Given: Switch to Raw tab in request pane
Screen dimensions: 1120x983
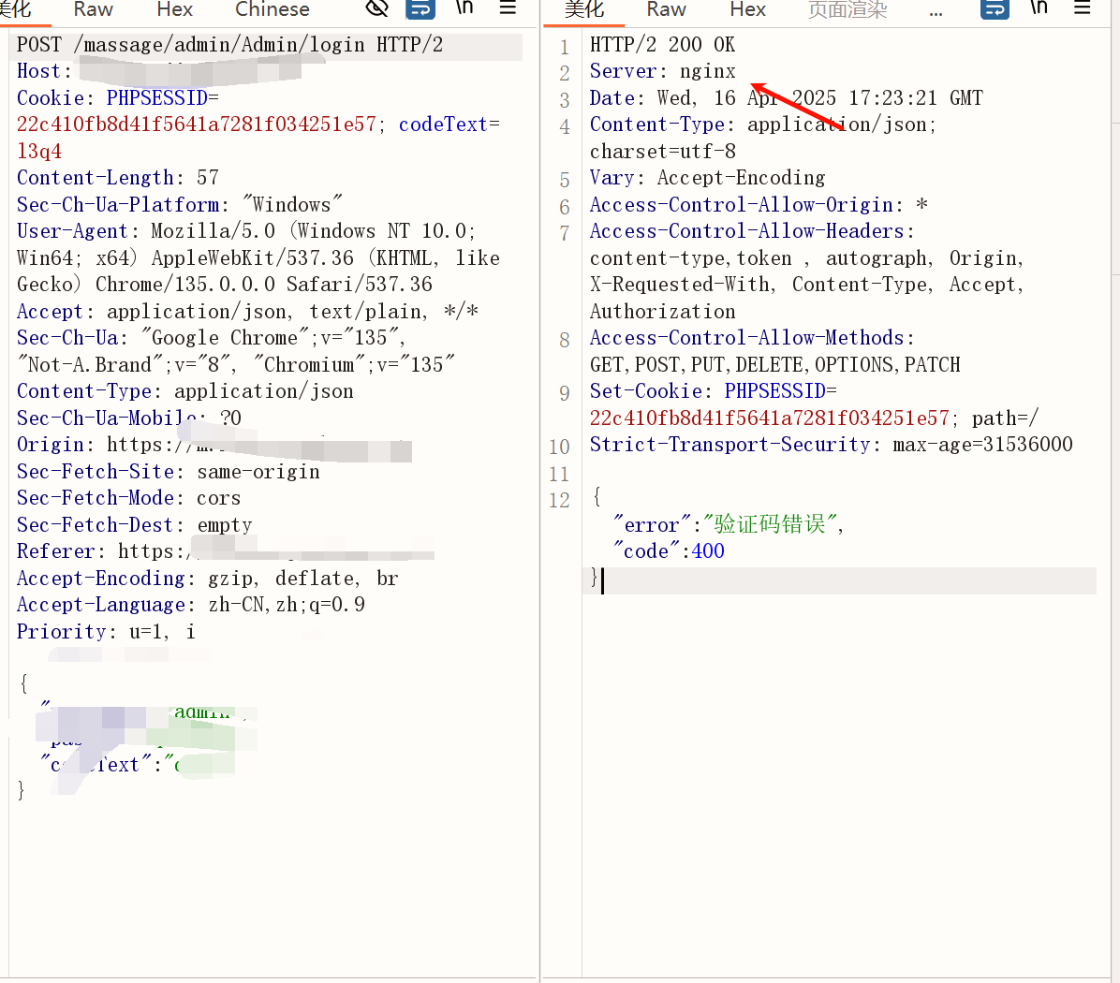Looking at the screenshot, I should 93,9.
